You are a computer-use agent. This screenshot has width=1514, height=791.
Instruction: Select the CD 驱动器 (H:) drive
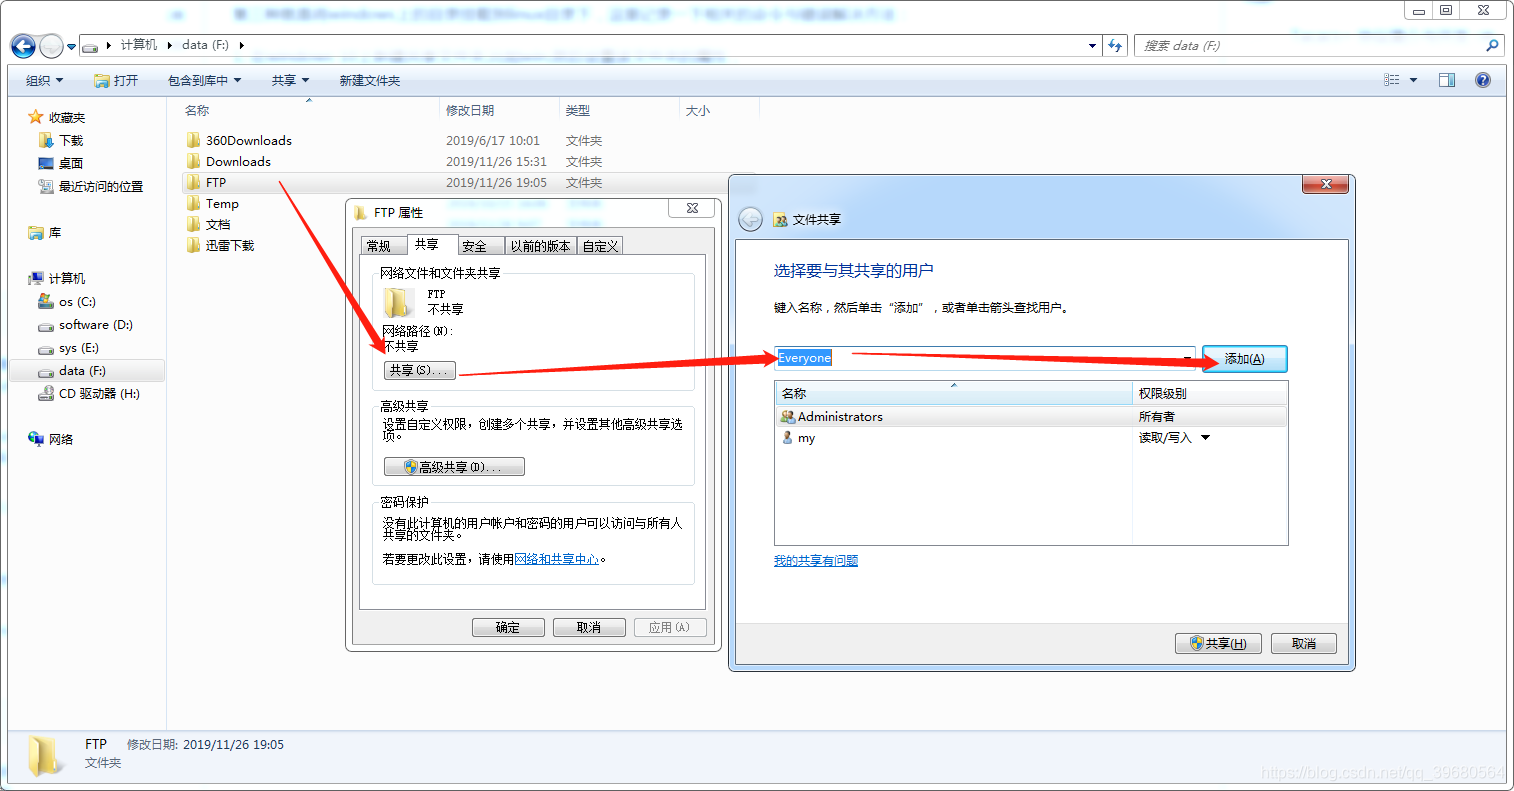[89, 393]
